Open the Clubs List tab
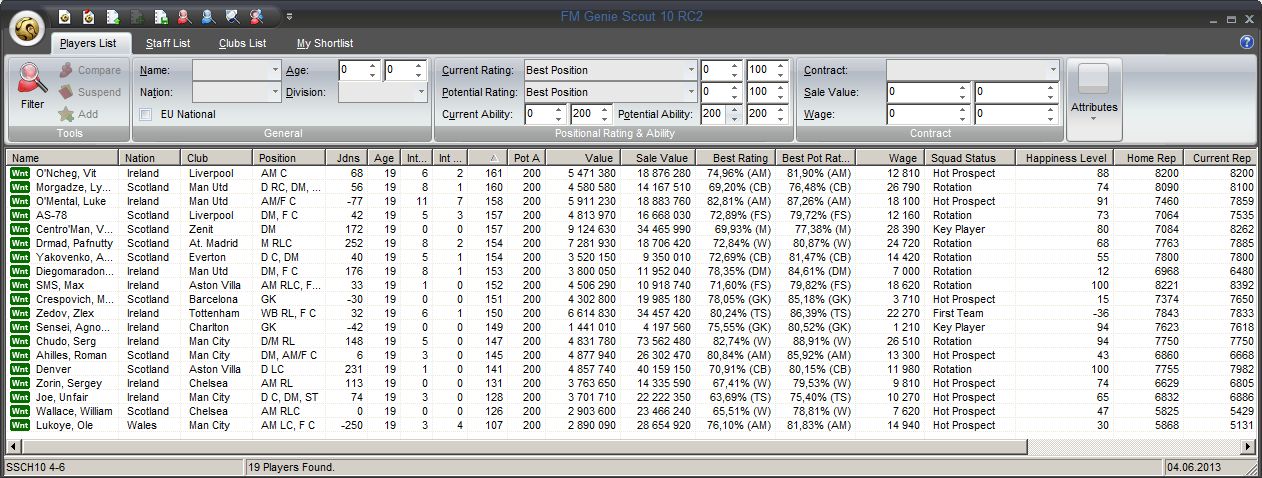Image resolution: width=1262 pixels, height=478 pixels. pos(242,43)
